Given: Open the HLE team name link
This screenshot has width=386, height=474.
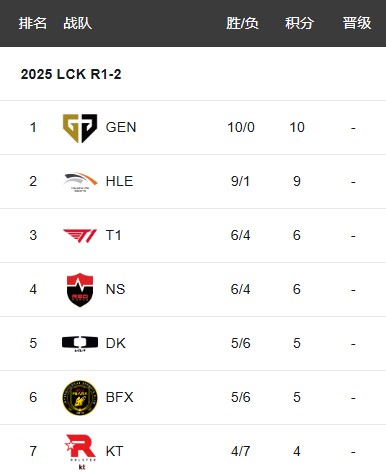Looking at the screenshot, I should tap(119, 181).
